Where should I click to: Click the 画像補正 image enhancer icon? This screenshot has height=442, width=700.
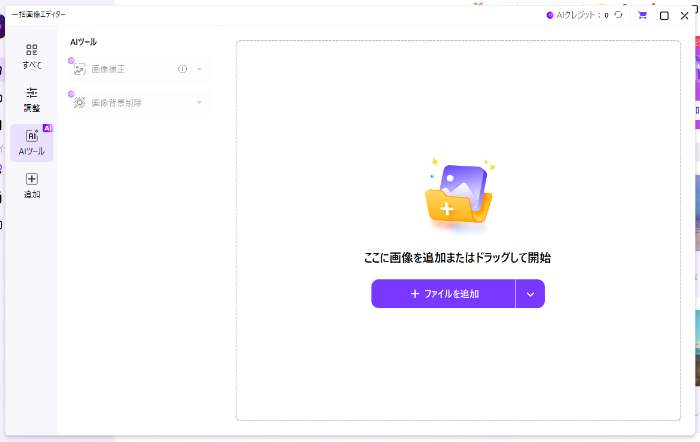[79, 69]
